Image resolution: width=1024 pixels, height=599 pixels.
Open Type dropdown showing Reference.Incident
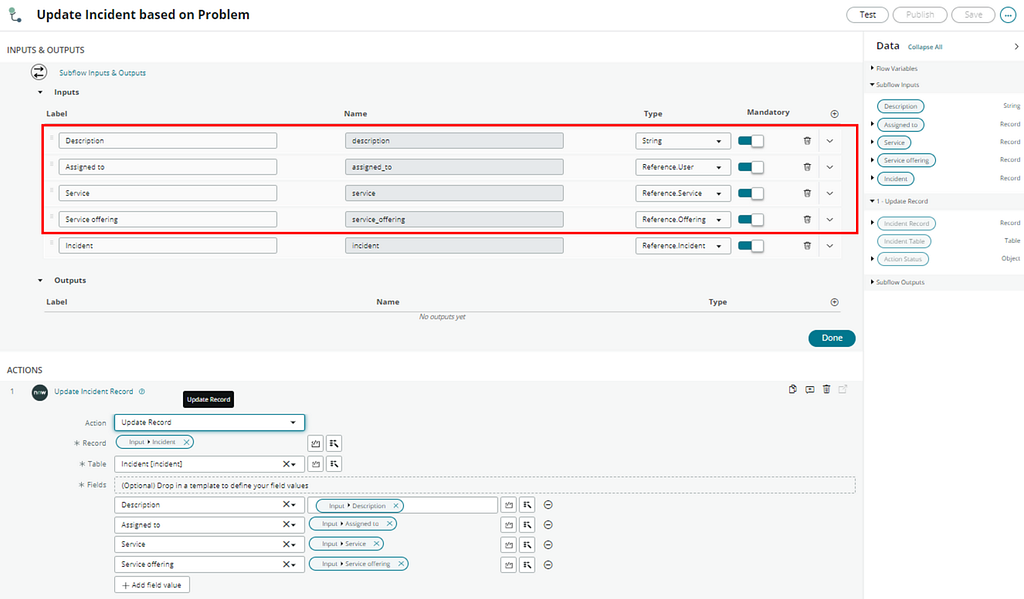pos(682,246)
